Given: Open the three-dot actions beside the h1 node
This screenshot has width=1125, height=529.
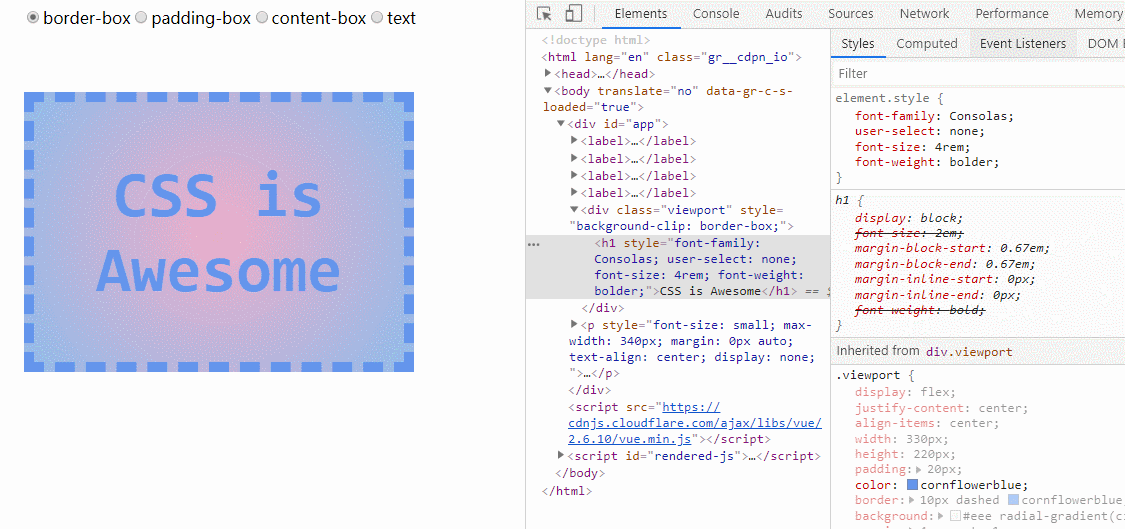Looking at the screenshot, I should [x=533, y=245].
